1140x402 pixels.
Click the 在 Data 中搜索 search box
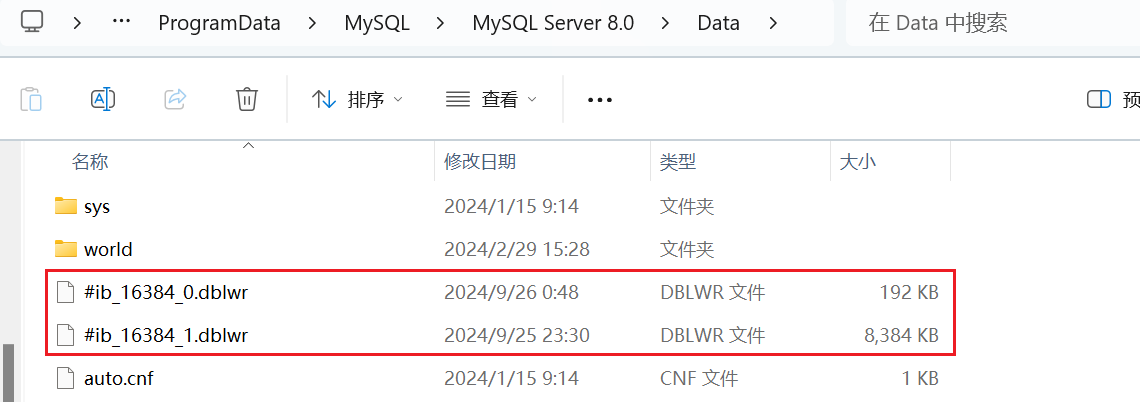tap(992, 23)
